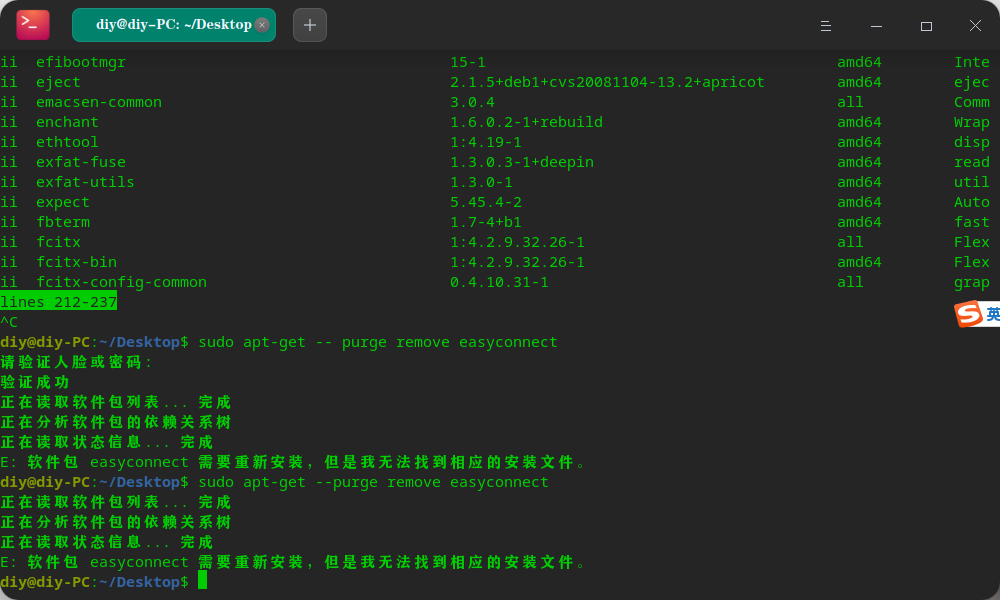Click the expect package name
This screenshot has width=1000, height=600.
(63, 202)
